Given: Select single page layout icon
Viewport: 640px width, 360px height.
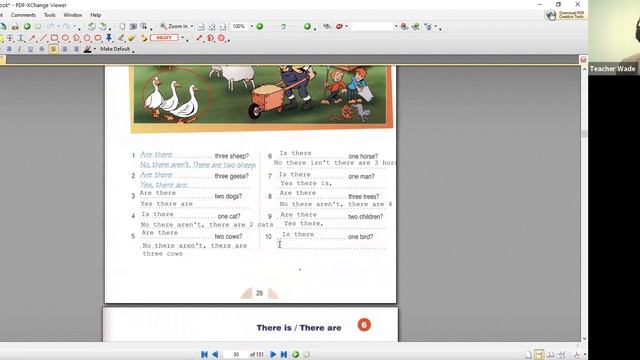Looking at the screenshot, I should tap(528, 355).
